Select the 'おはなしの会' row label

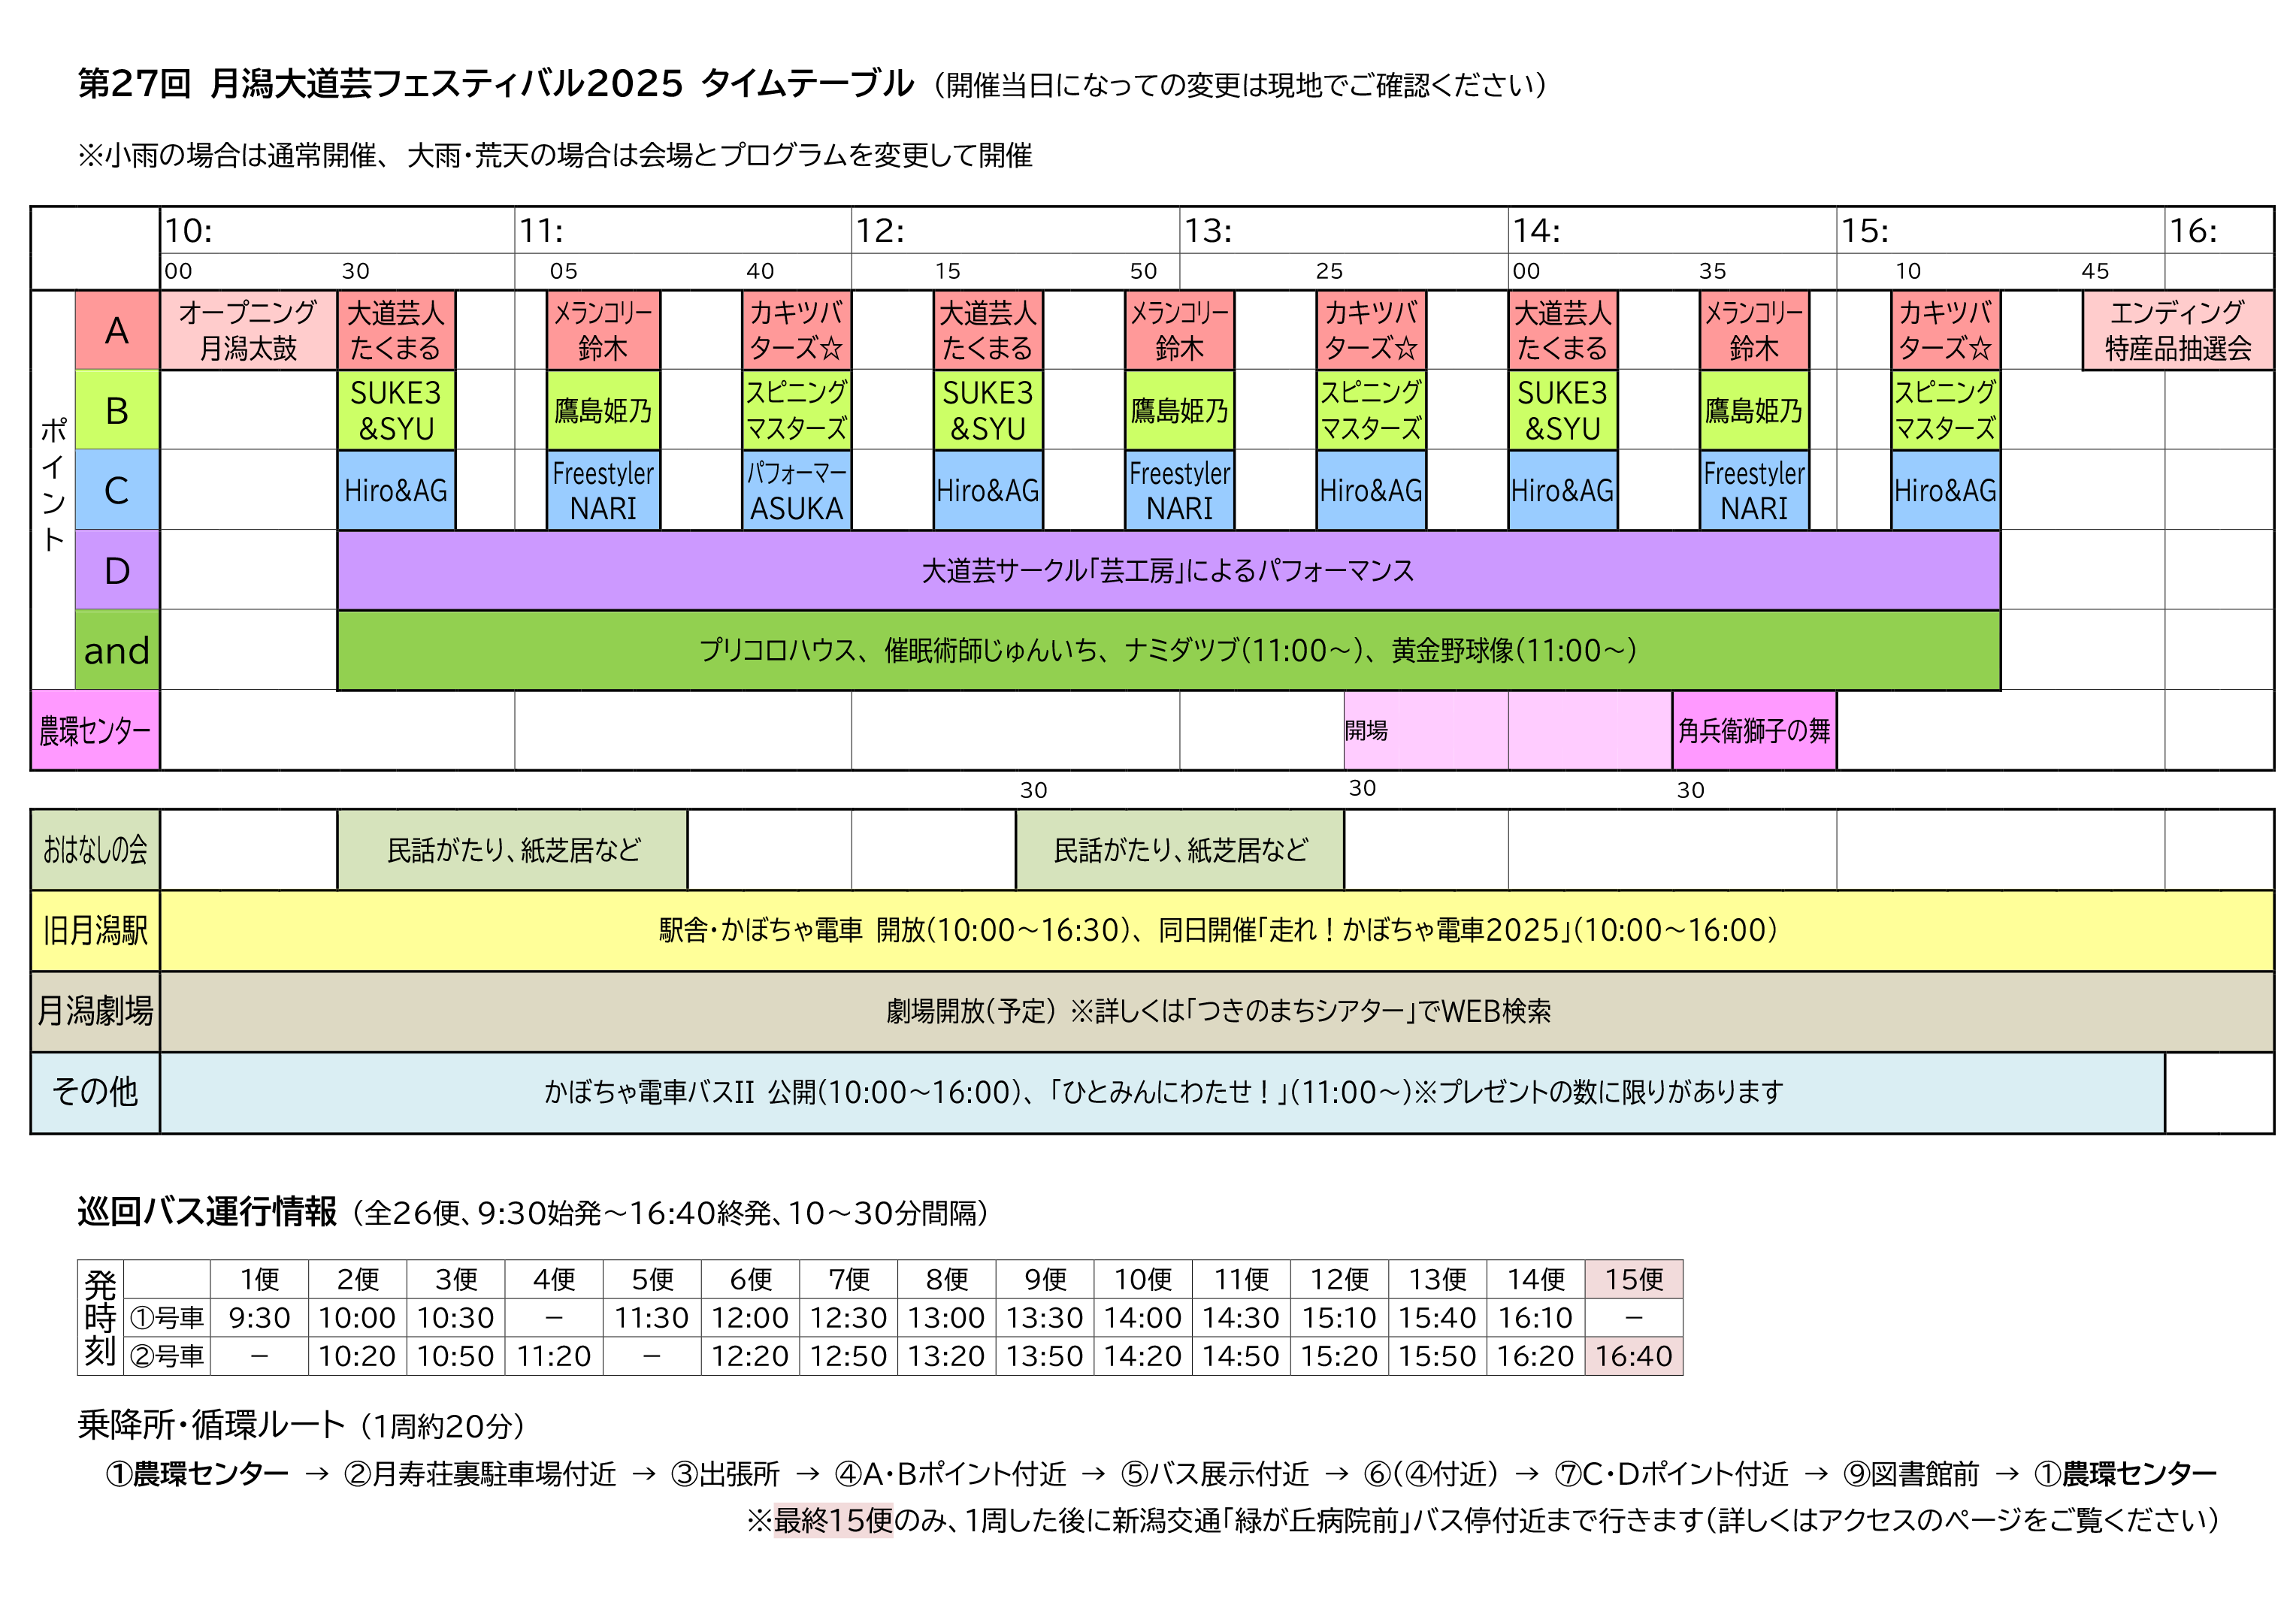click(x=95, y=850)
